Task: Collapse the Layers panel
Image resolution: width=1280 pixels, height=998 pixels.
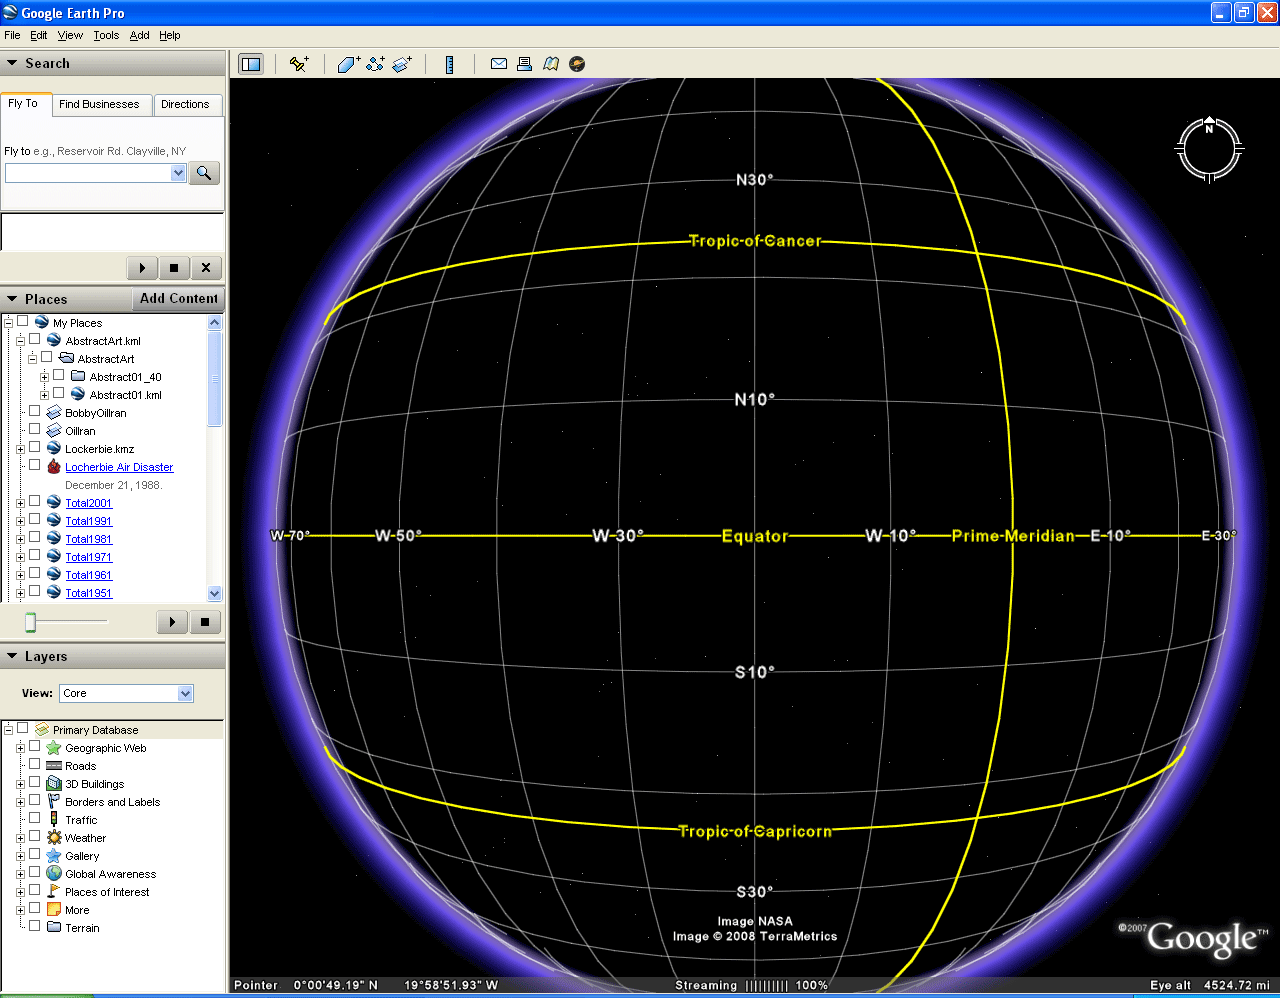Action: 12,657
